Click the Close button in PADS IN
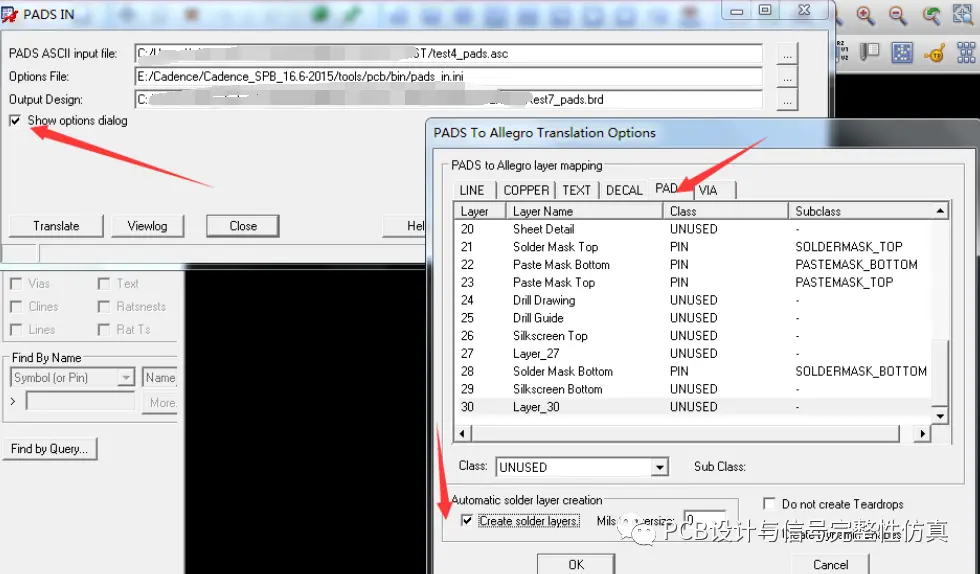Viewport: 980px width, 574px height. tap(242, 226)
